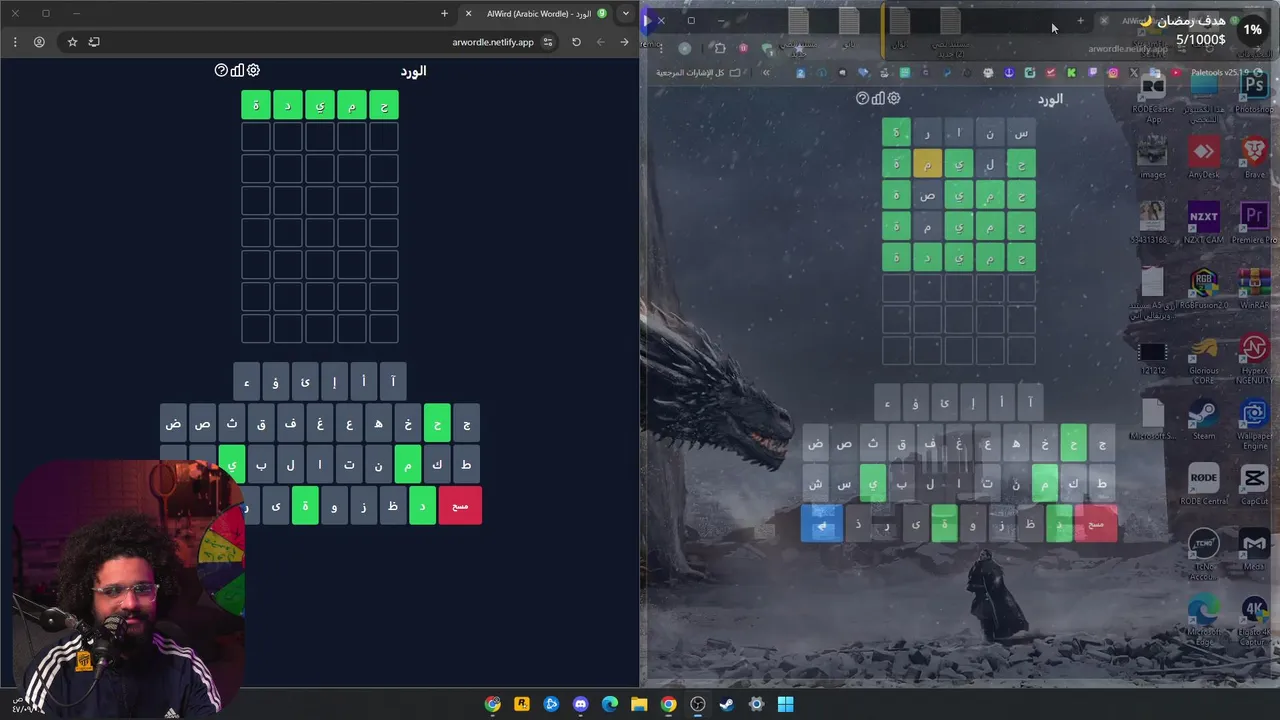This screenshot has height=720, width=1280.
Task: Click the yellow م tile in right grid
Action: click(x=927, y=163)
